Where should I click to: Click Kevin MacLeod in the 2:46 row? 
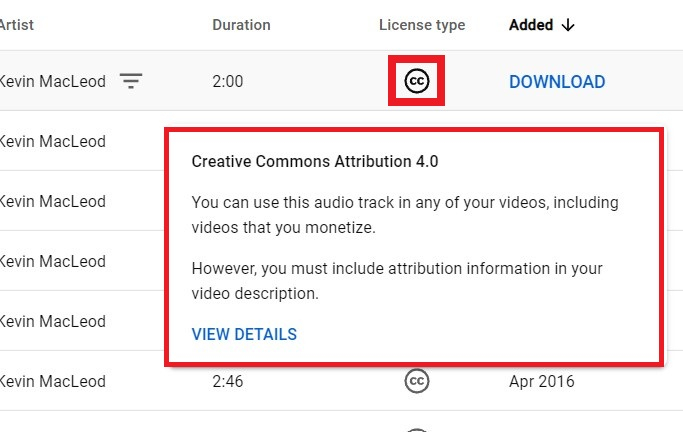53,381
